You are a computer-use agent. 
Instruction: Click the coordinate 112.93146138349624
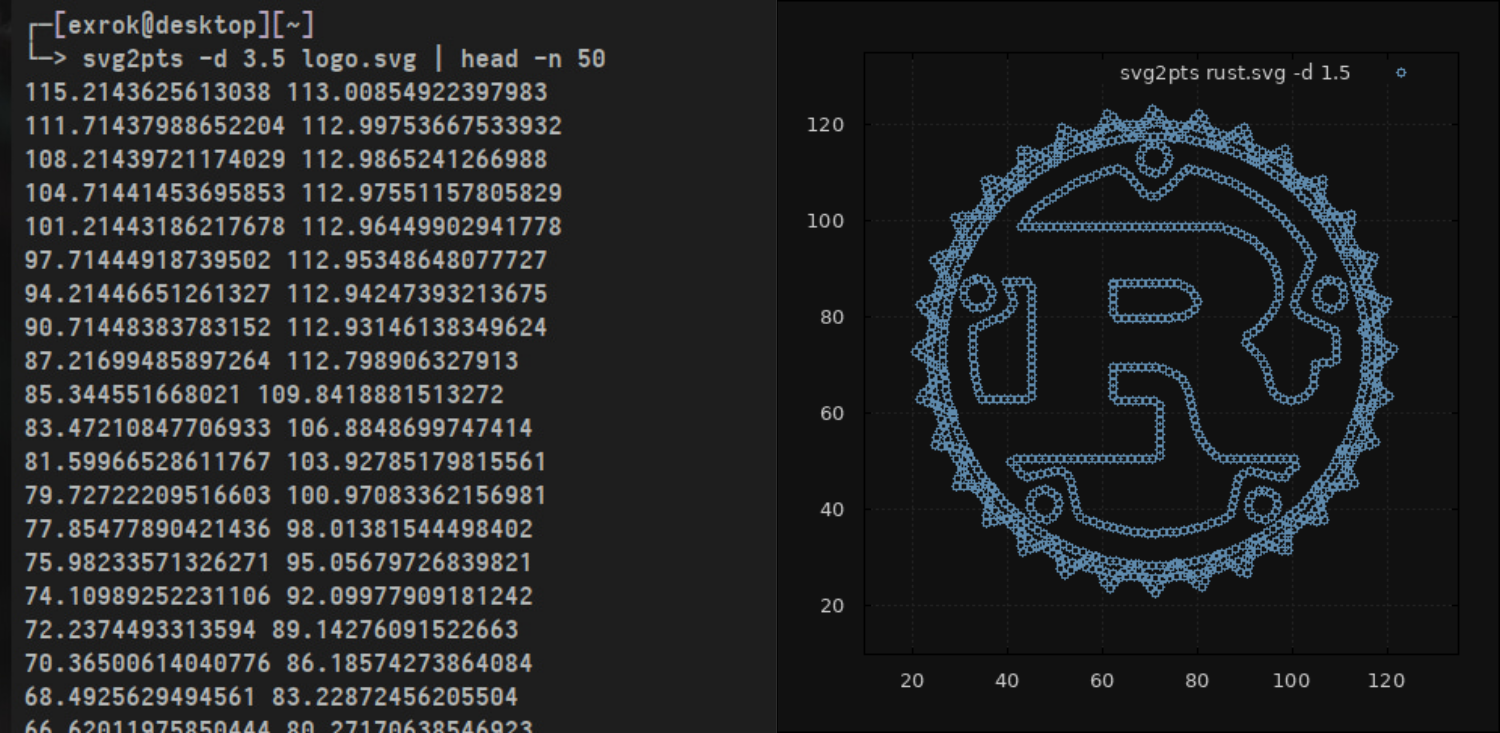pos(417,328)
